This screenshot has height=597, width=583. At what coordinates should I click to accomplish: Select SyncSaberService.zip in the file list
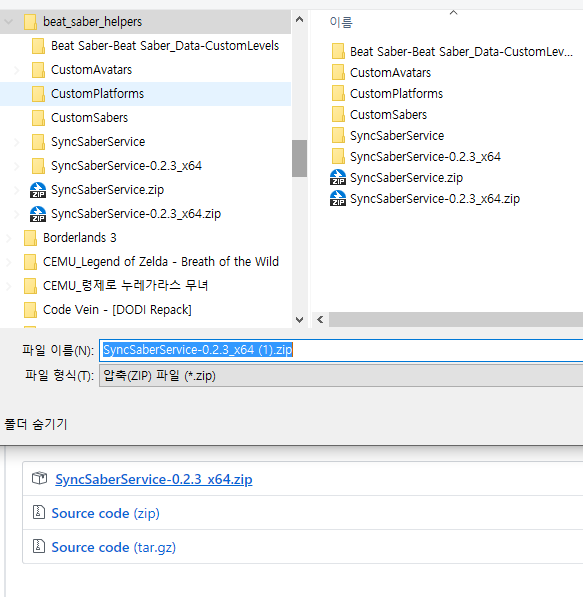[x=406, y=177]
